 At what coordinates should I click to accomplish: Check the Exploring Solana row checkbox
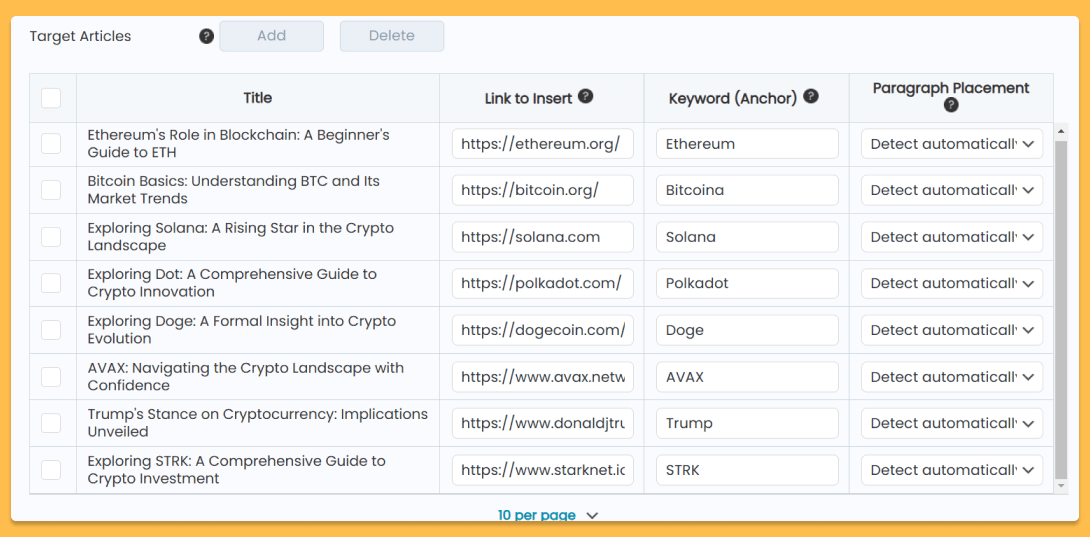tap(51, 237)
